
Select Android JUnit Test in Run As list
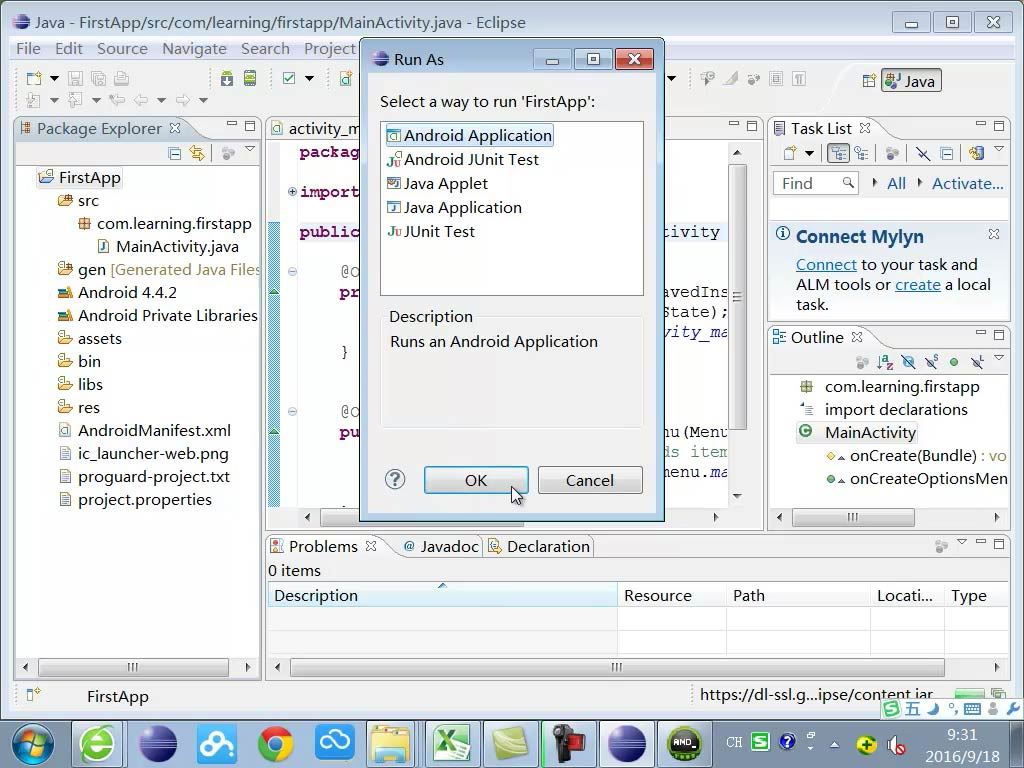coord(463,159)
